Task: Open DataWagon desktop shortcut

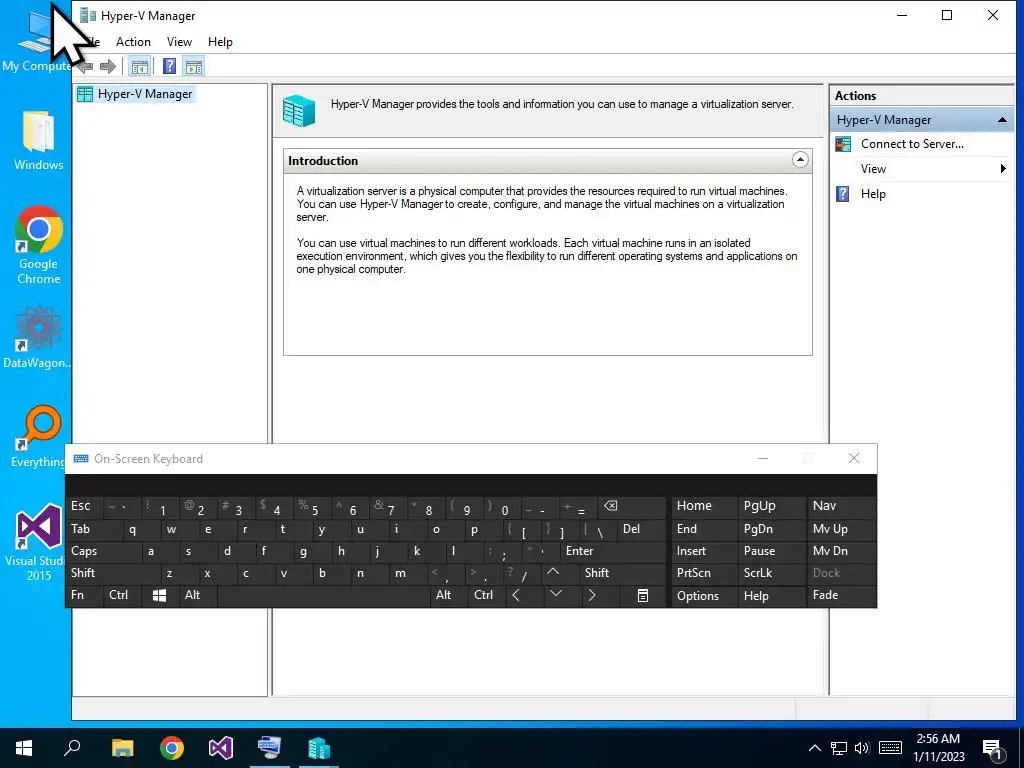Action: tap(37, 337)
